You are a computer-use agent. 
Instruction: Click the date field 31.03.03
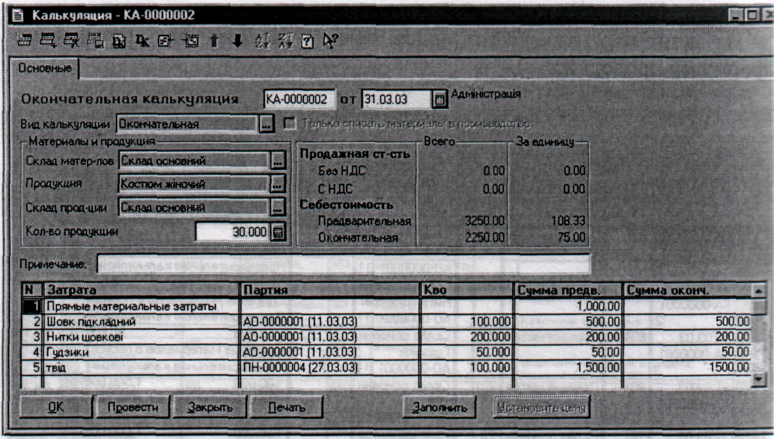(397, 99)
